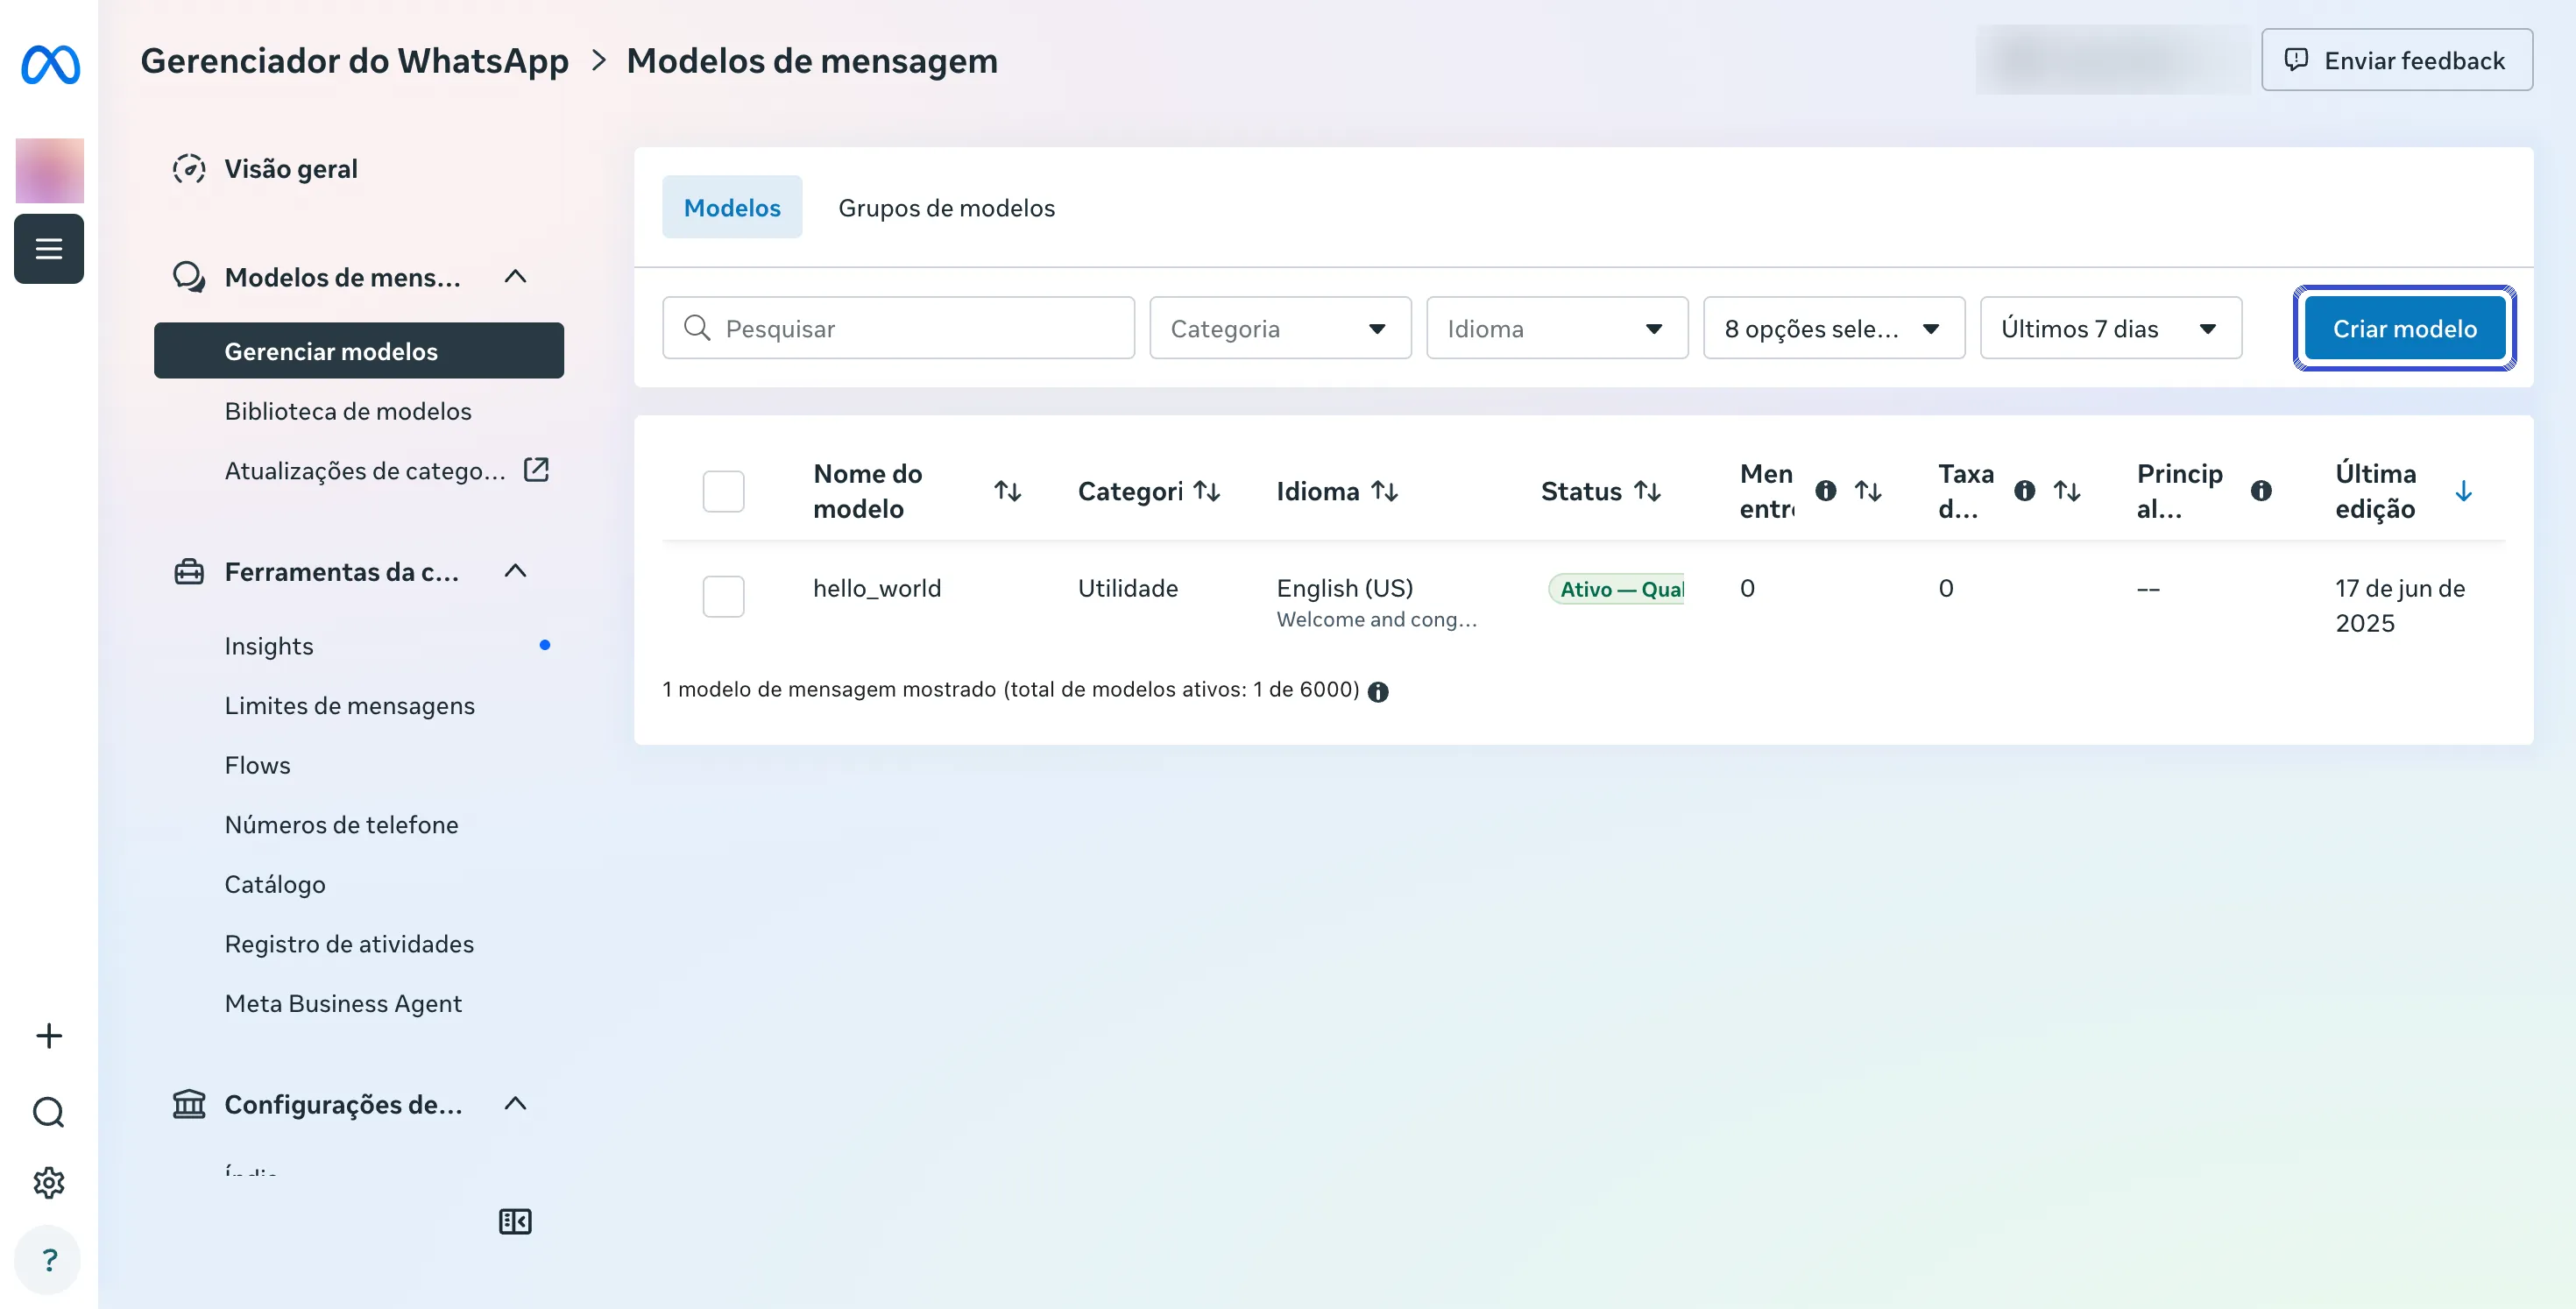Collapse the Ferramentas da conta section
Viewport: 2576px width, 1309px height.
pos(515,571)
